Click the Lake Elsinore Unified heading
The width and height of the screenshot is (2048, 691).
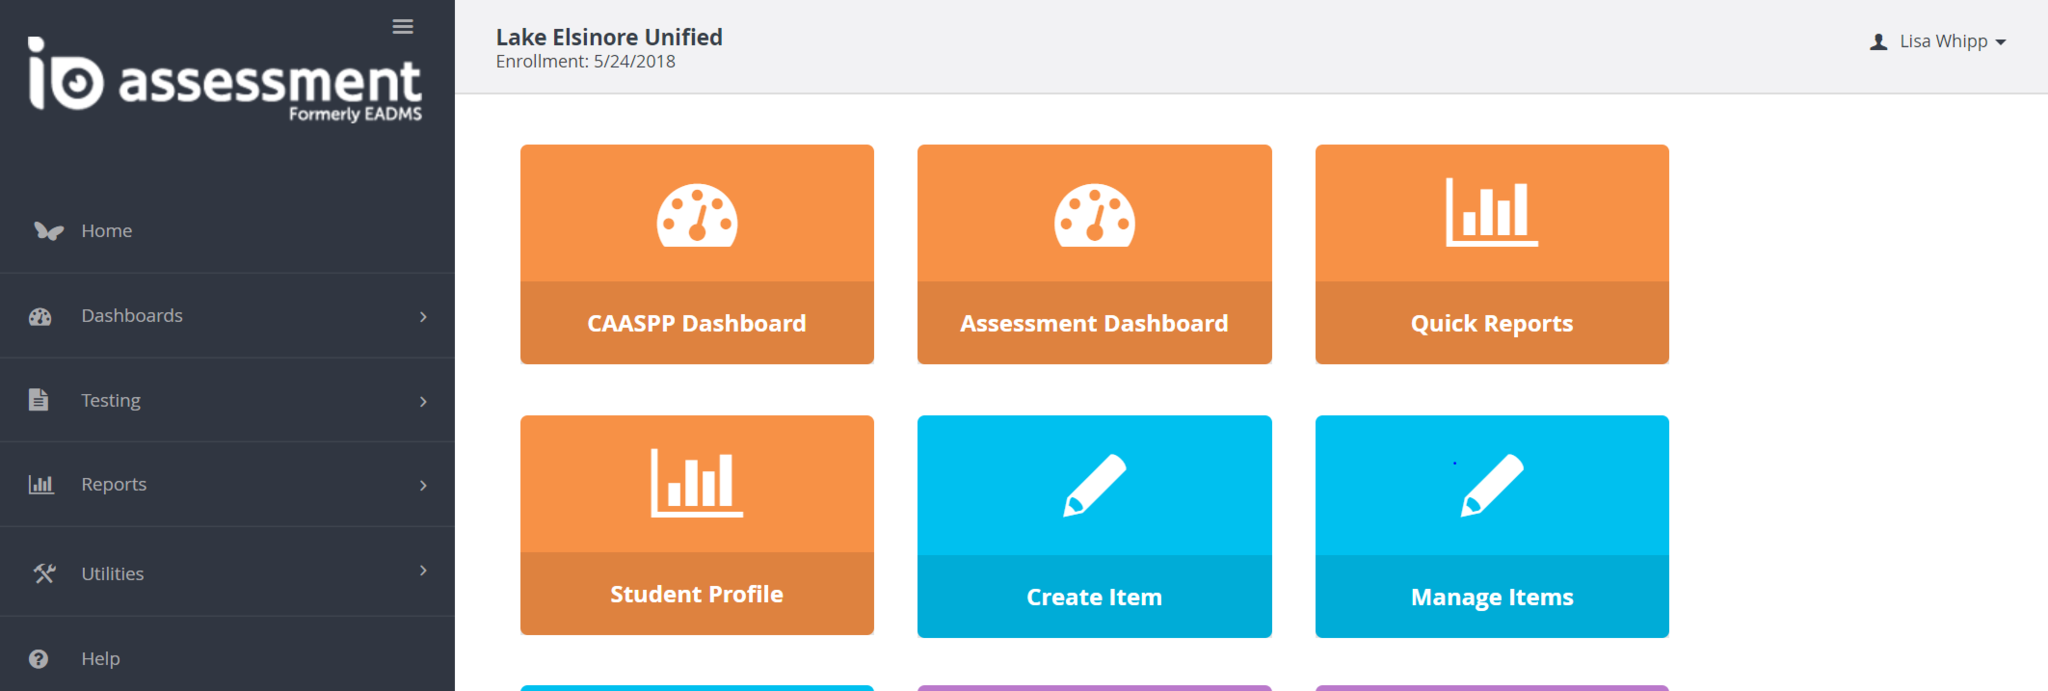[609, 37]
